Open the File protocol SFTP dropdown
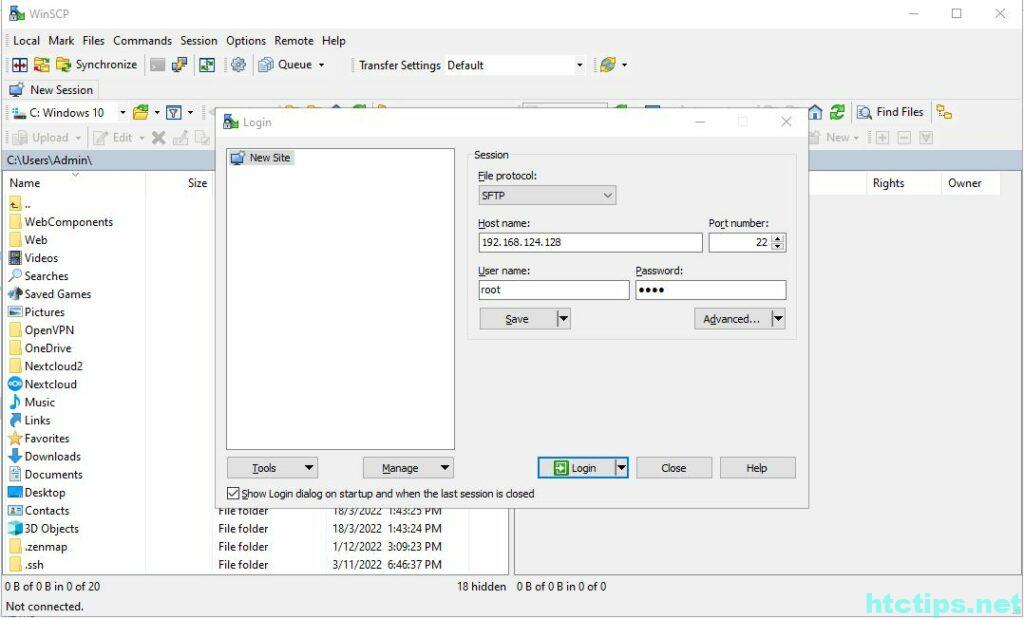 point(547,195)
